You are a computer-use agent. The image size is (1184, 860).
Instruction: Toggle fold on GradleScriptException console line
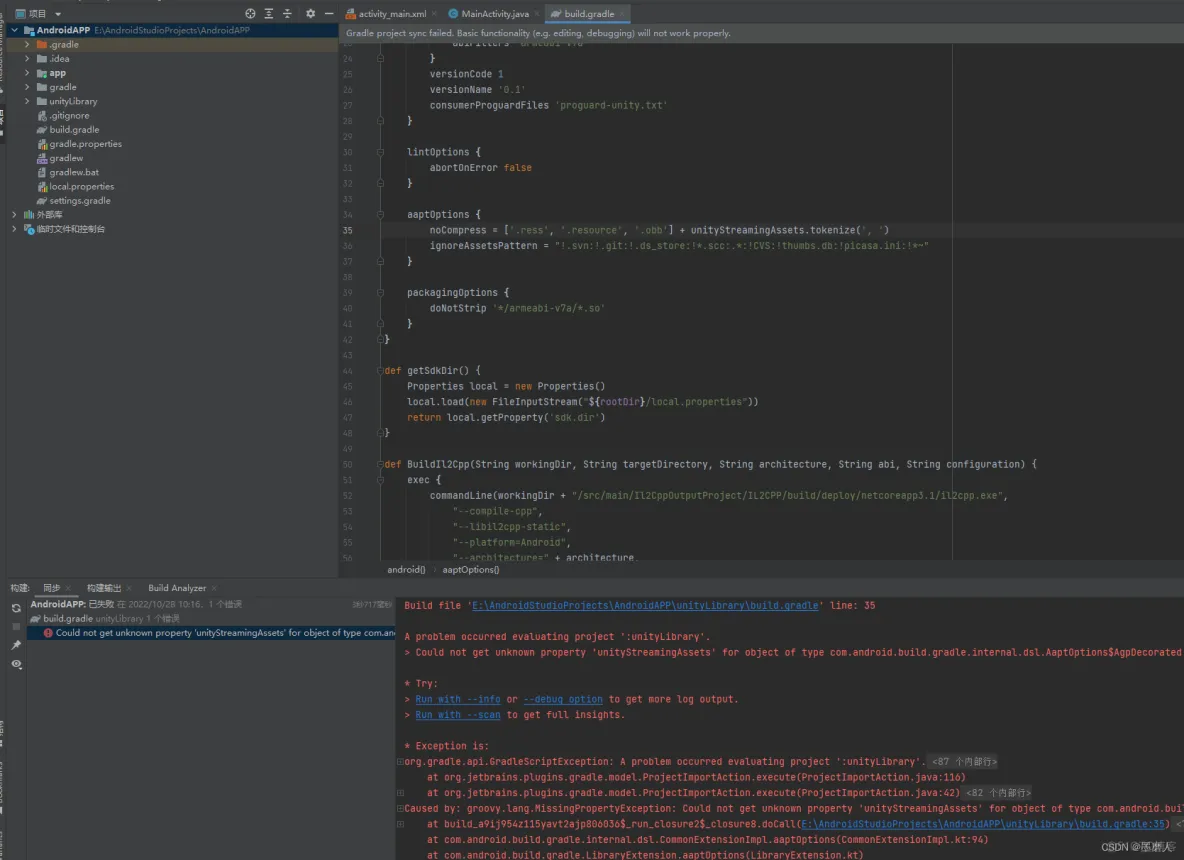400,762
